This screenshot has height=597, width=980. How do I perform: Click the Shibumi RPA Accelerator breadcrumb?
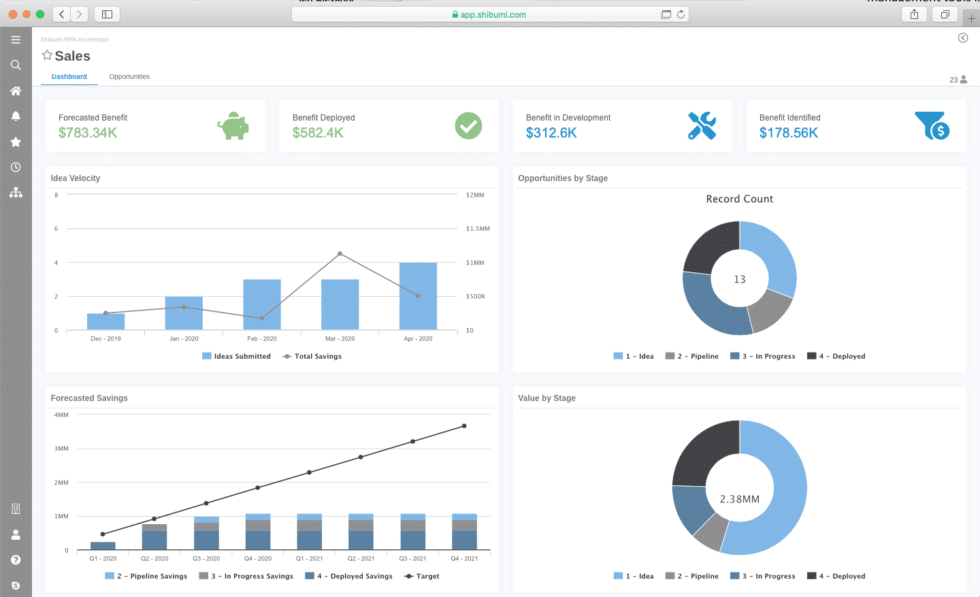[x=76, y=39]
